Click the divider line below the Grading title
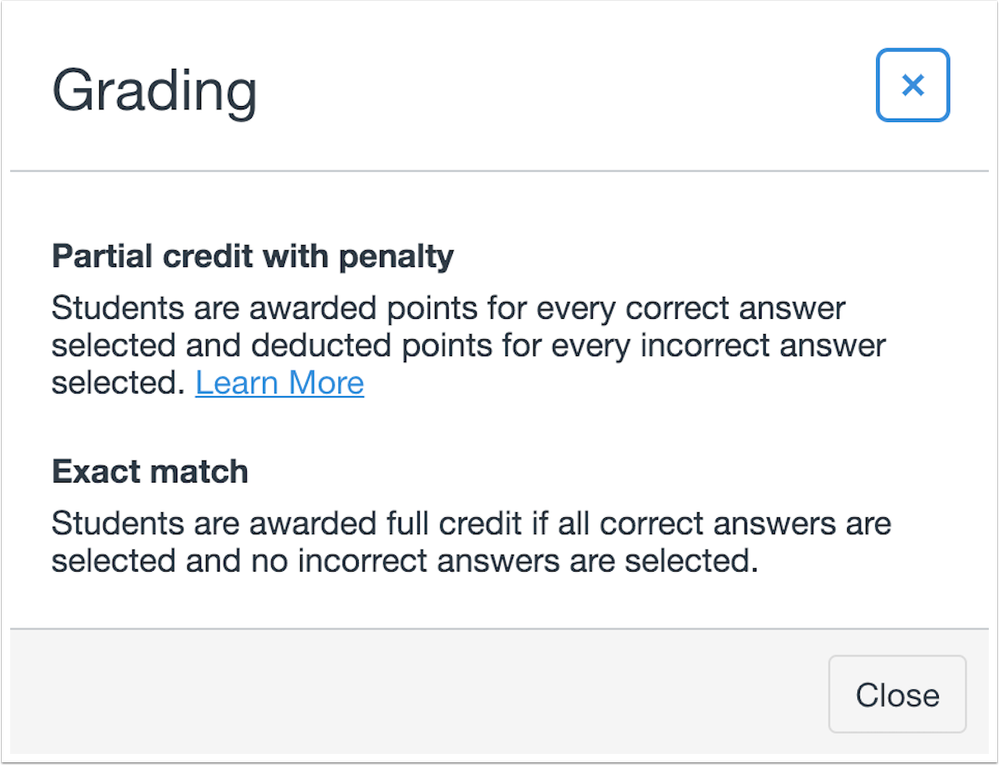This screenshot has width=999, height=765. tap(499, 170)
